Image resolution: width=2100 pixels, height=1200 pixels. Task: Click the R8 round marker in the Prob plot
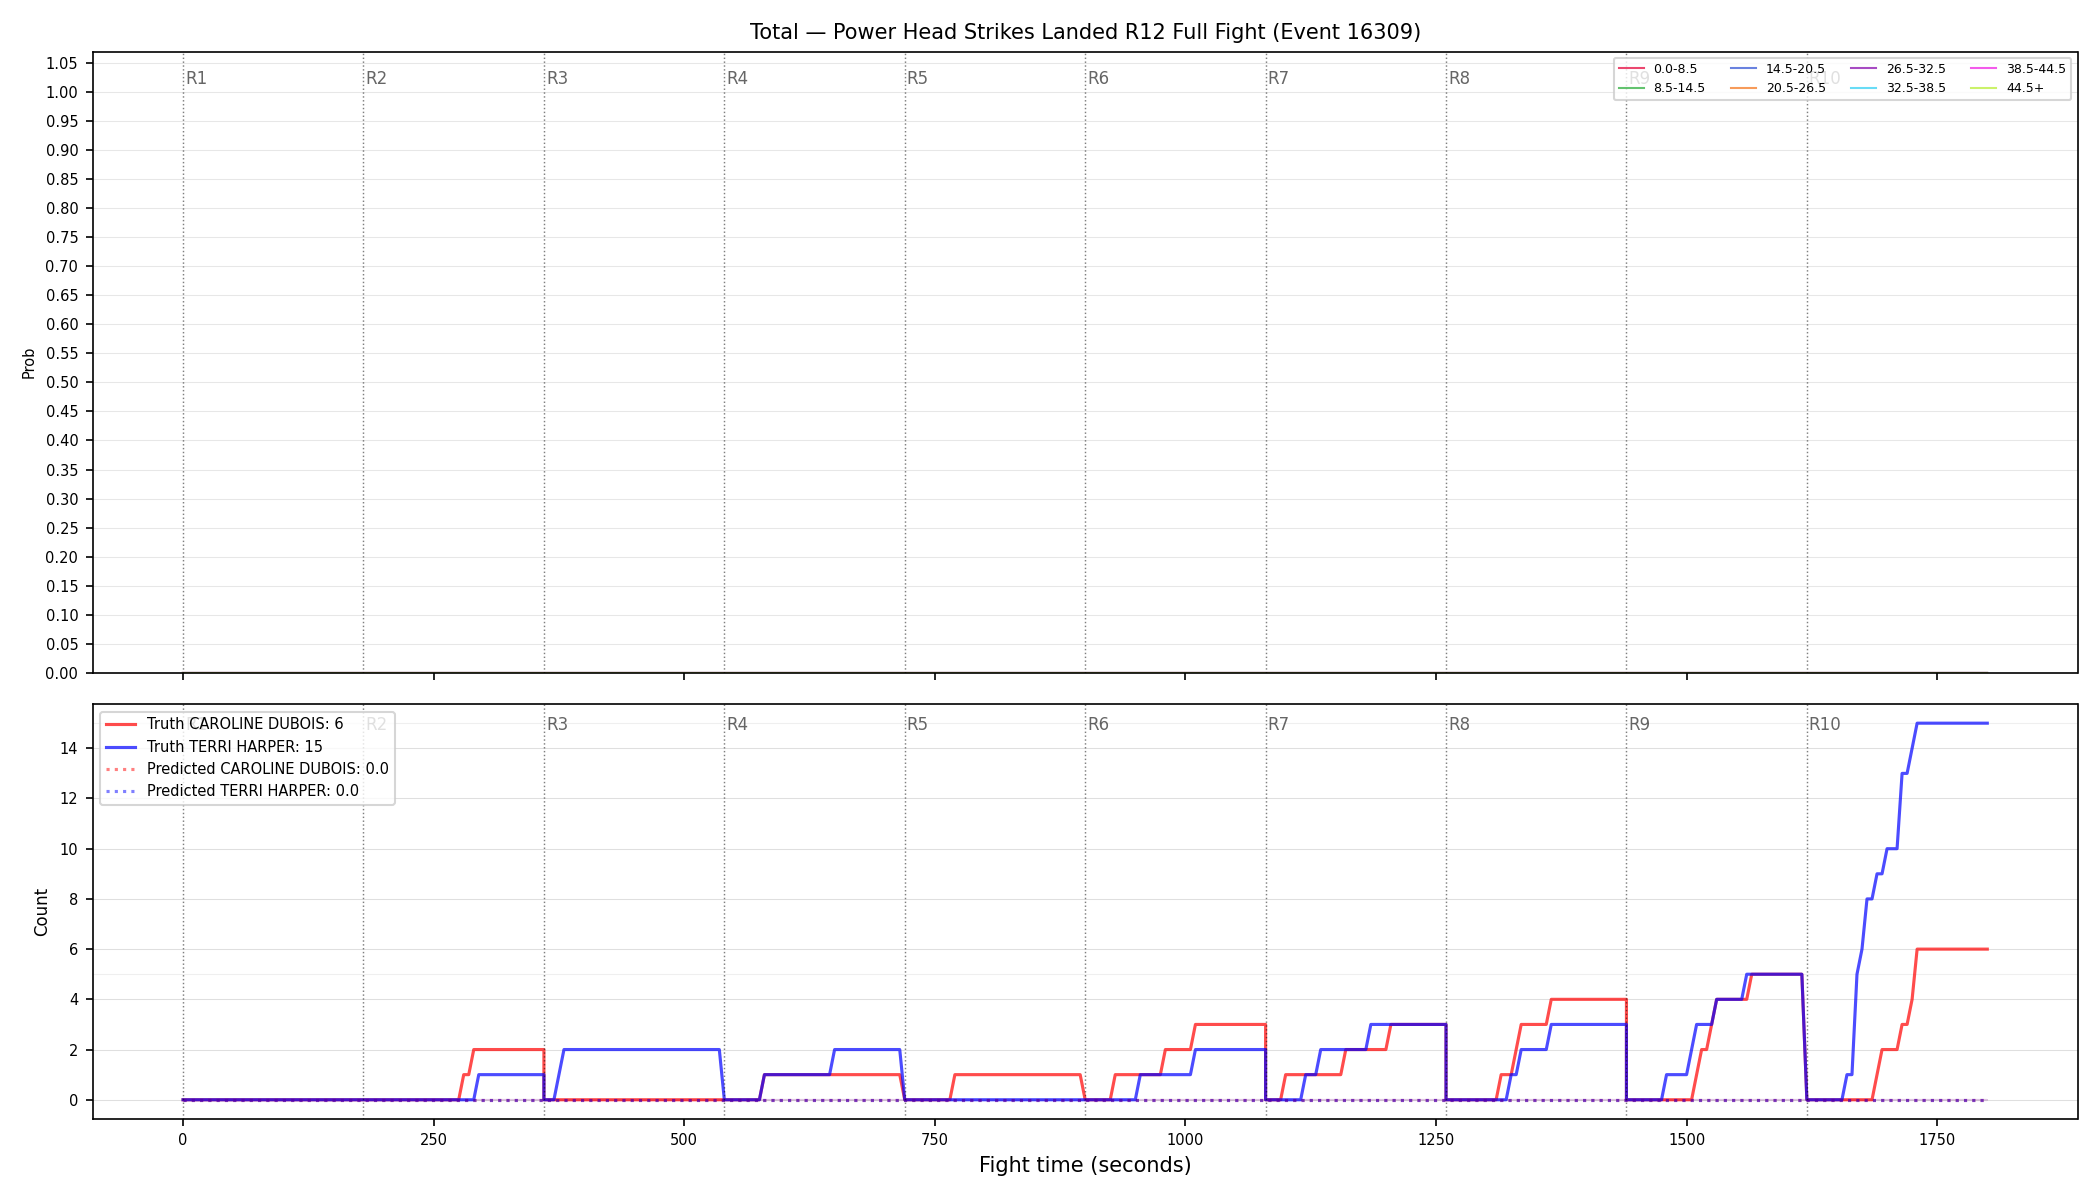(x=1459, y=78)
